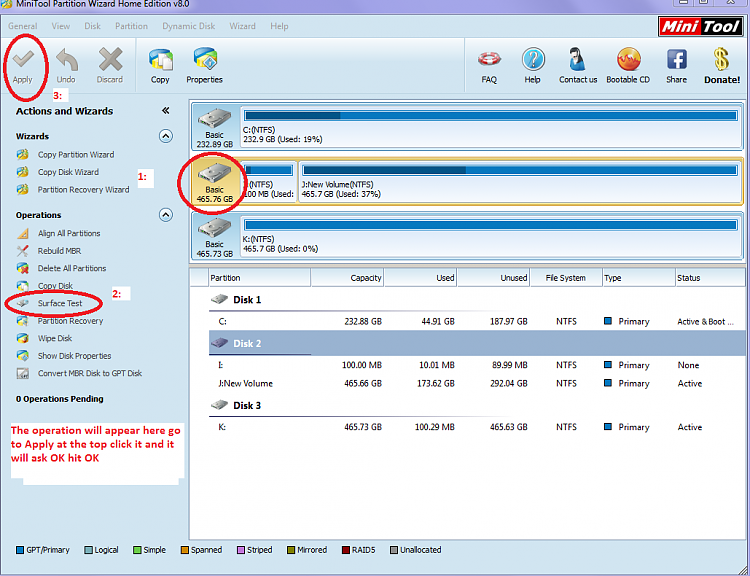Sort by the Type column header

click(639, 277)
